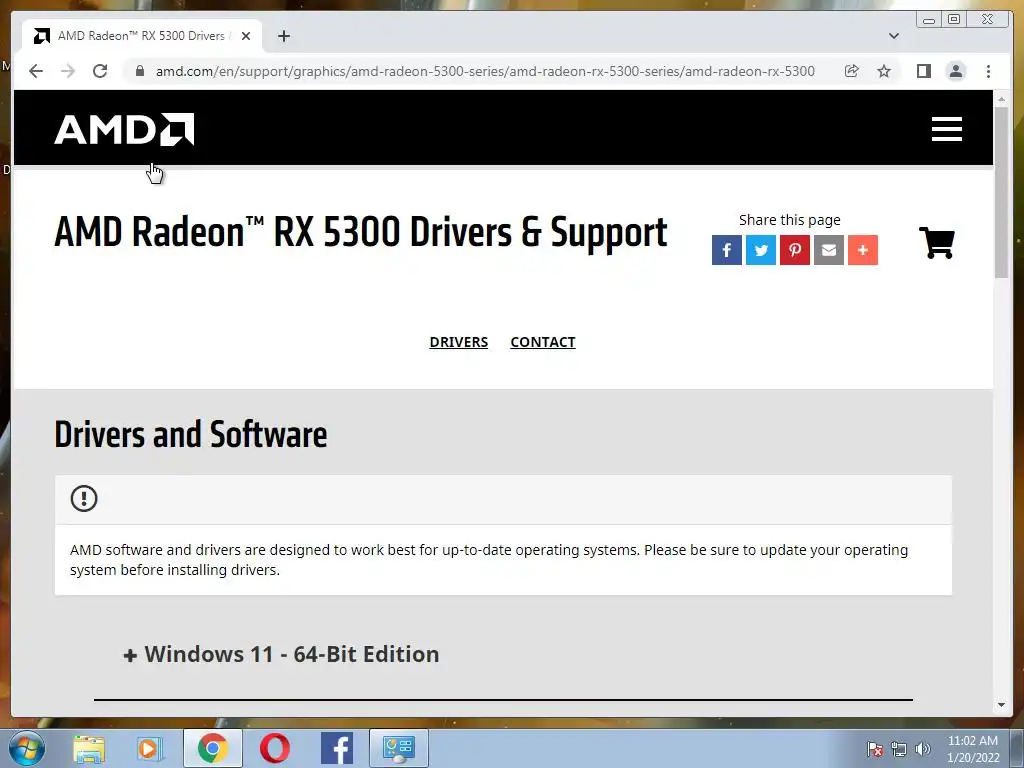The width and height of the screenshot is (1024, 768).
Task: Click the page vertical scrollbar thumb
Action: pos(1001,193)
